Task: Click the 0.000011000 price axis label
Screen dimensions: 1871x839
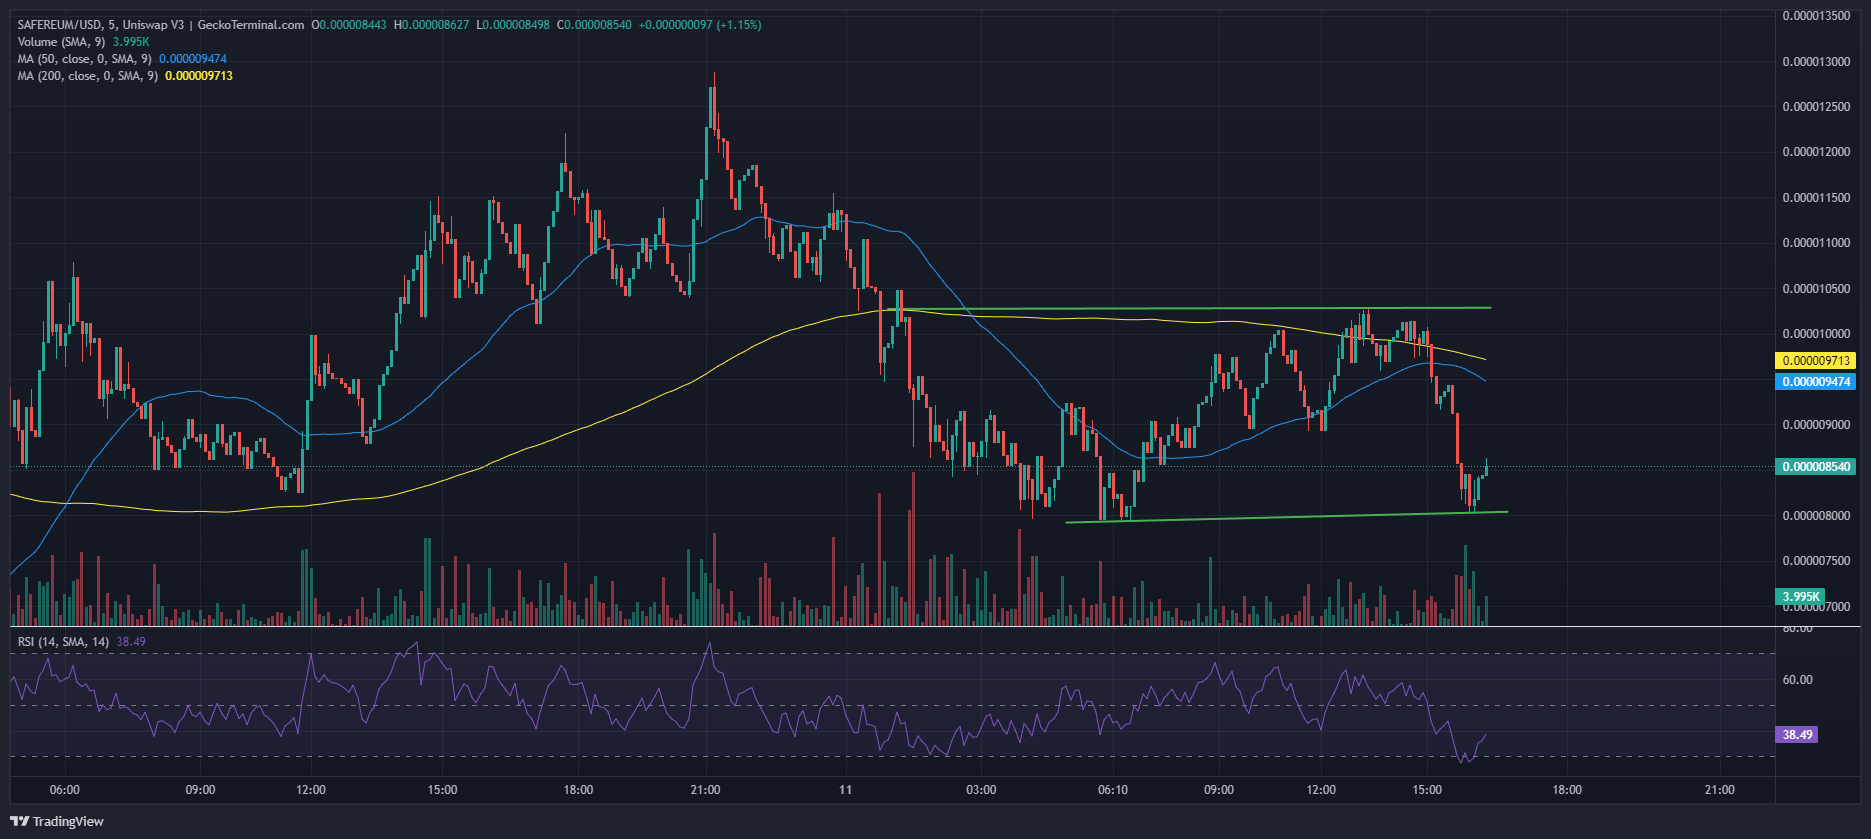Action: [1816, 243]
